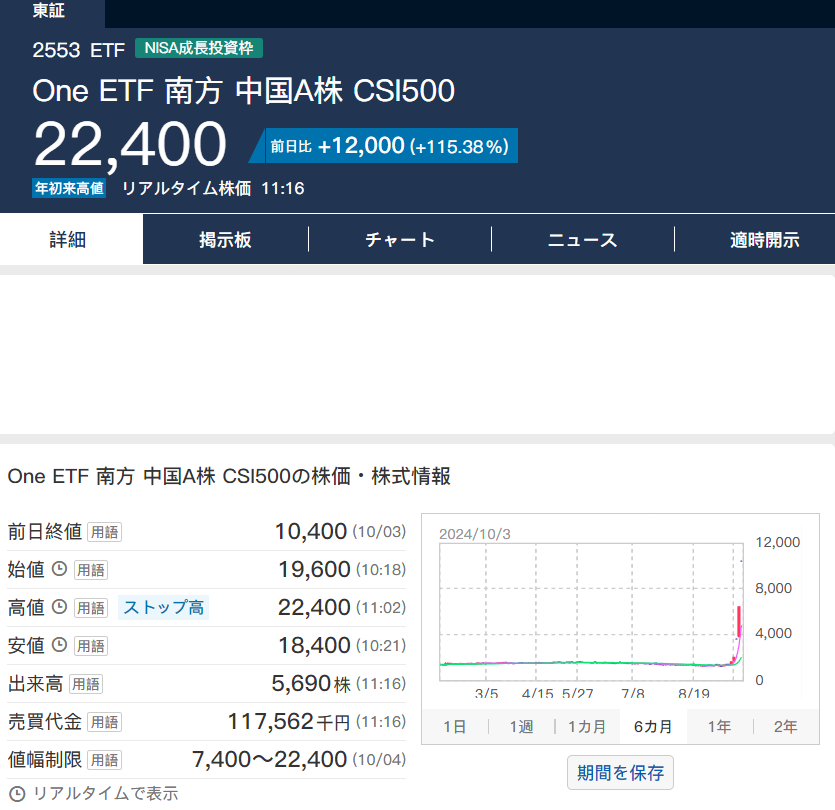835x810 pixels.
Task: Open 用語 glossary for 出来高
Action: coord(86,684)
